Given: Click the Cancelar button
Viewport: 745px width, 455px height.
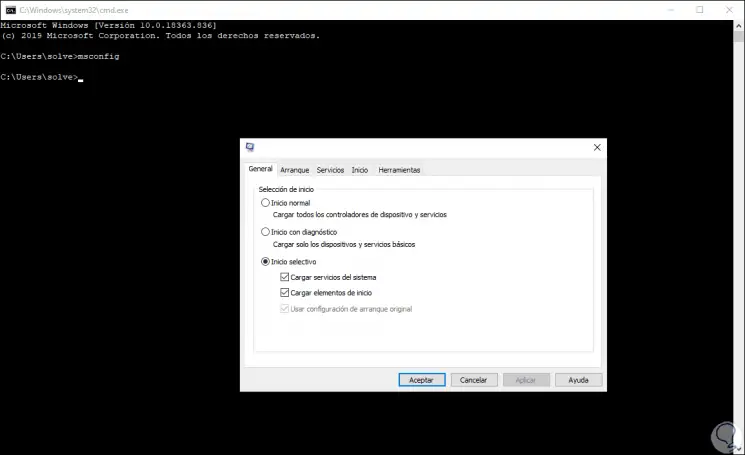Looking at the screenshot, I should tap(475, 380).
